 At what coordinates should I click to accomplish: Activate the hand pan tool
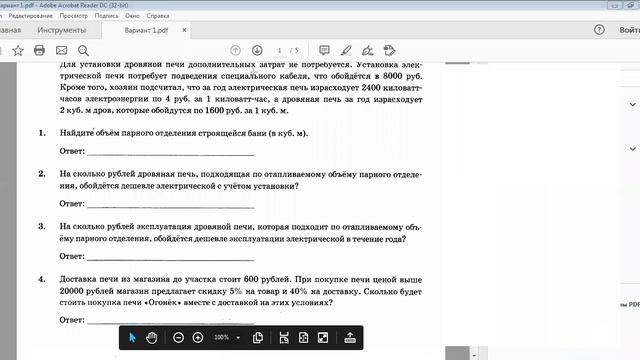pyautogui.click(x=152, y=338)
